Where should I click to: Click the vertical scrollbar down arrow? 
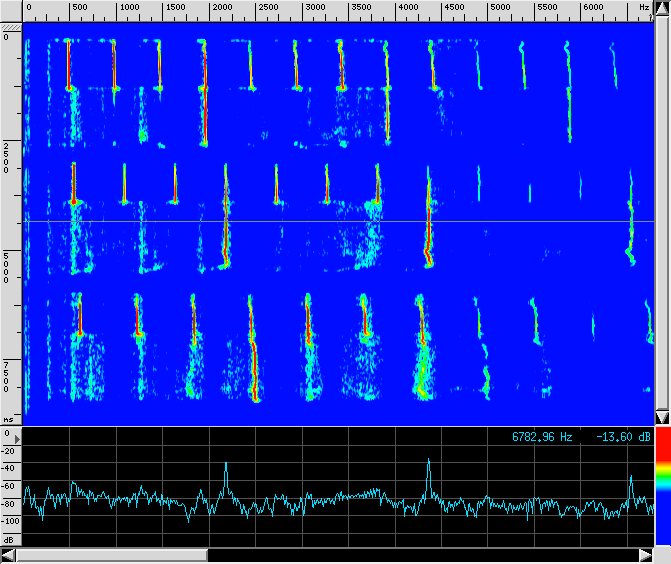point(662,416)
